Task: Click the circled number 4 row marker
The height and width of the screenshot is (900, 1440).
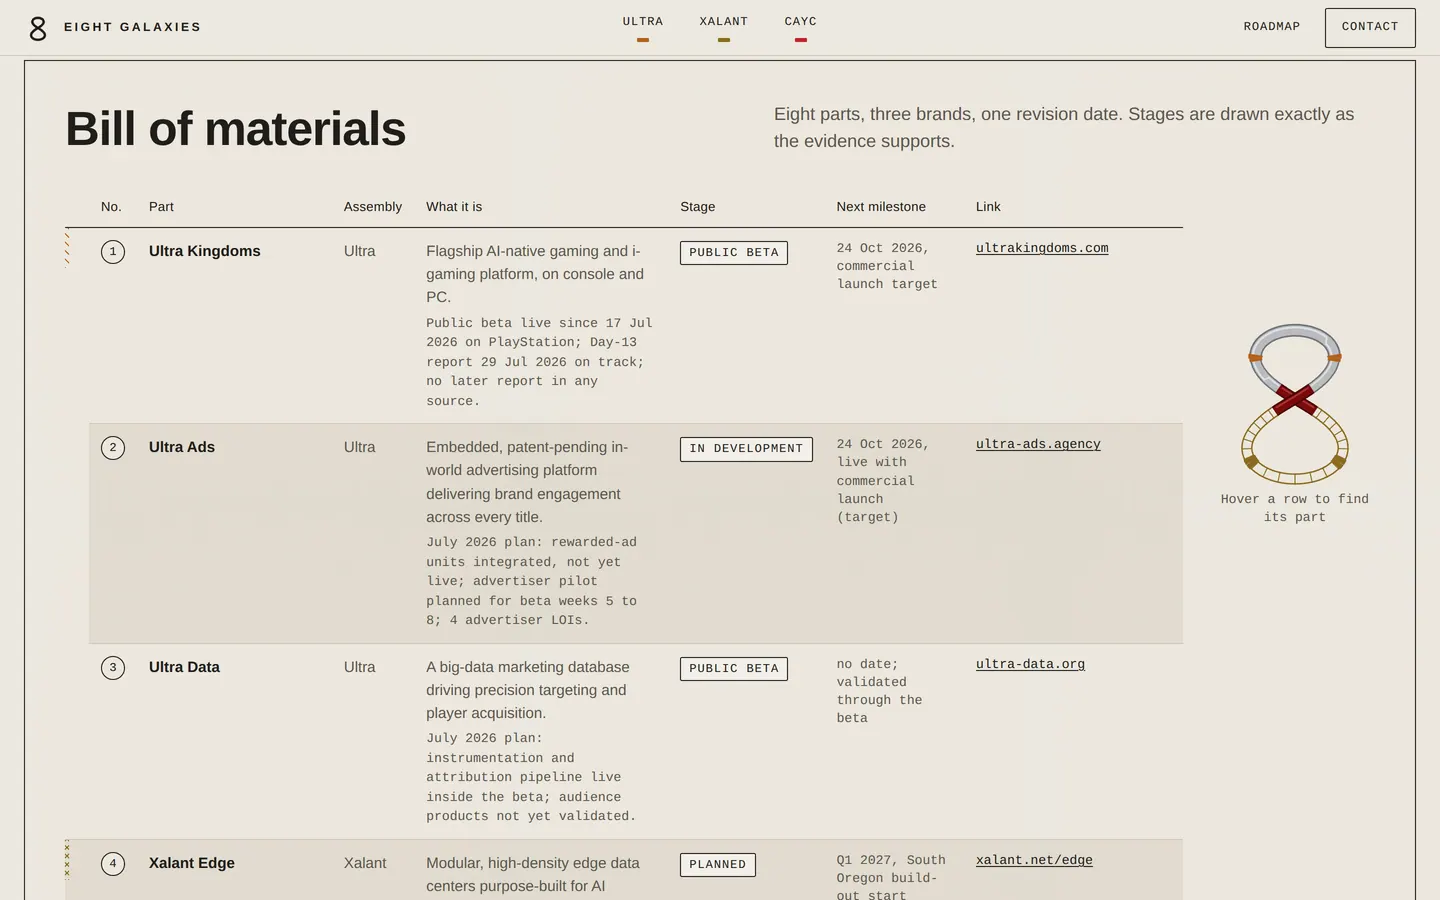Action: [113, 864]
